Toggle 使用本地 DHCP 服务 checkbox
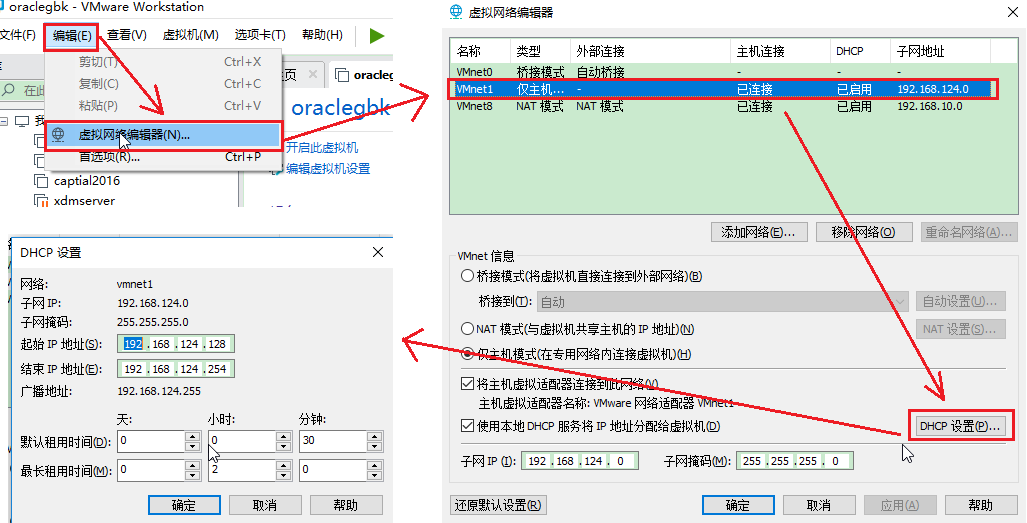 [467, 426]
